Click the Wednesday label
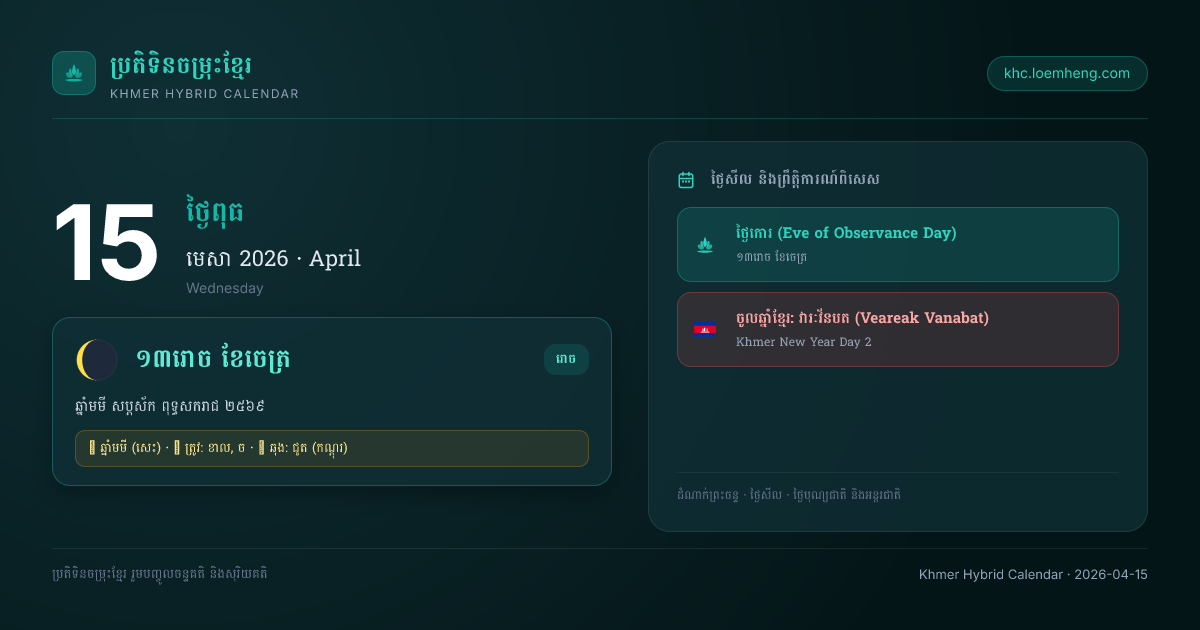1200x630 pixels. point(225,288)
